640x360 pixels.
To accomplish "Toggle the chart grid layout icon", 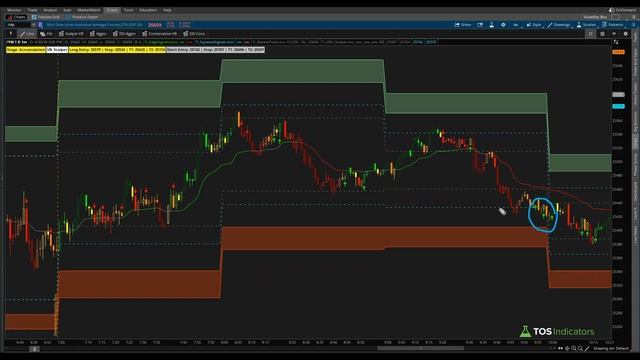I will click(x=590, y=34).
